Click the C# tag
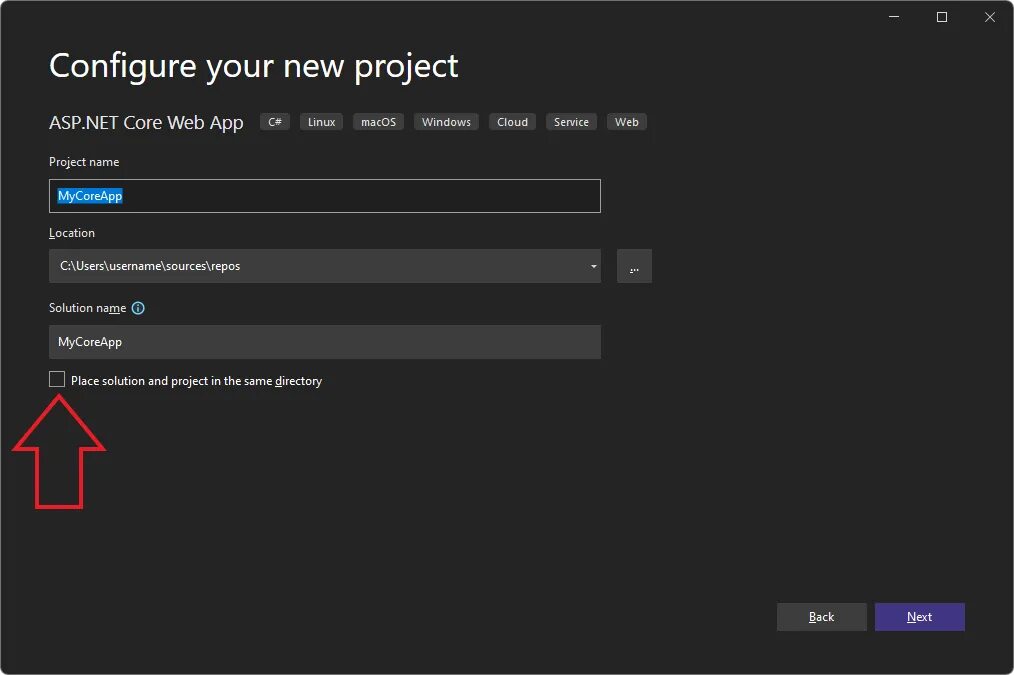Viewport: 1014px width, 675px height. [275, 122]
